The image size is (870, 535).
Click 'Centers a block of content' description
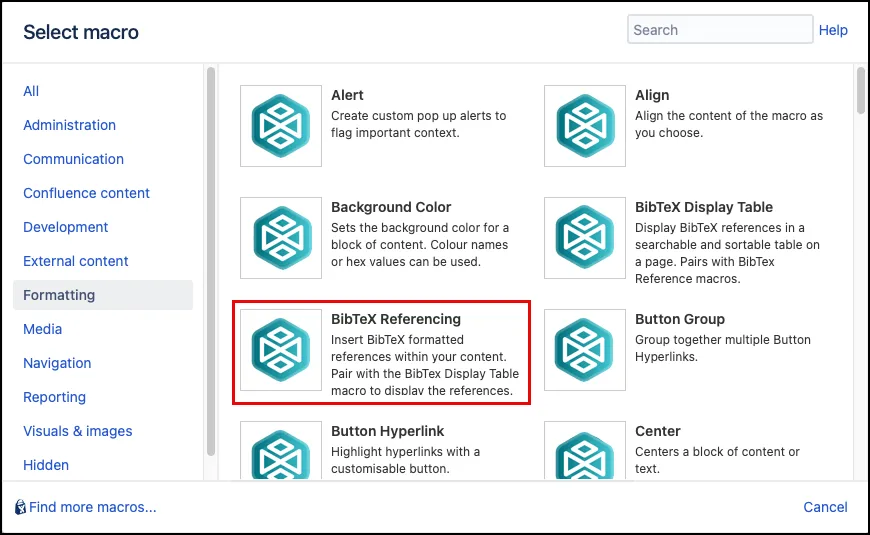click(x=717, y=460)
